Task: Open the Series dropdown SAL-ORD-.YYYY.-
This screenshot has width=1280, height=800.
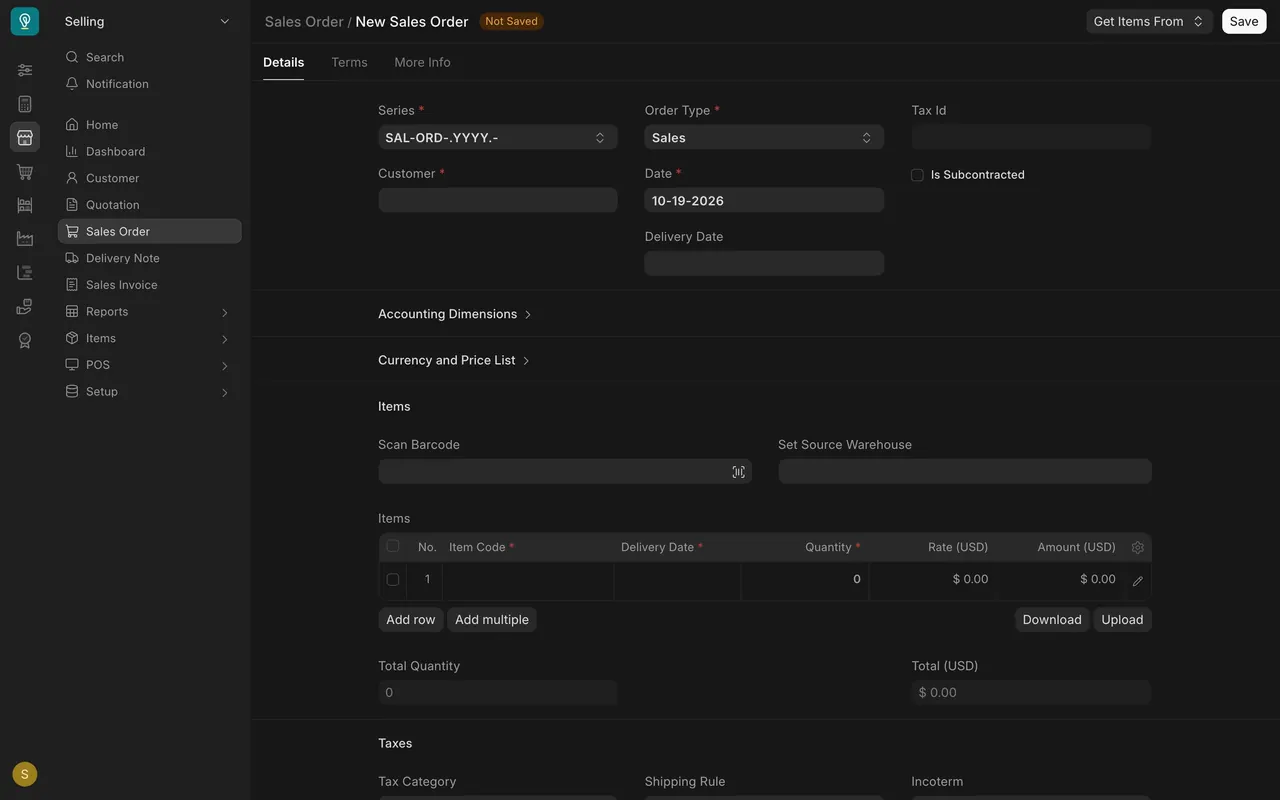Action: [x=498, y=138]
